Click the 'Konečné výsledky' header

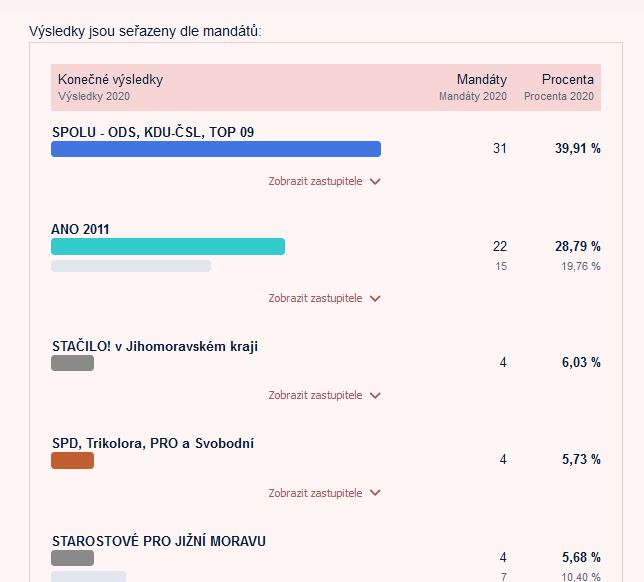pos(110,79)
